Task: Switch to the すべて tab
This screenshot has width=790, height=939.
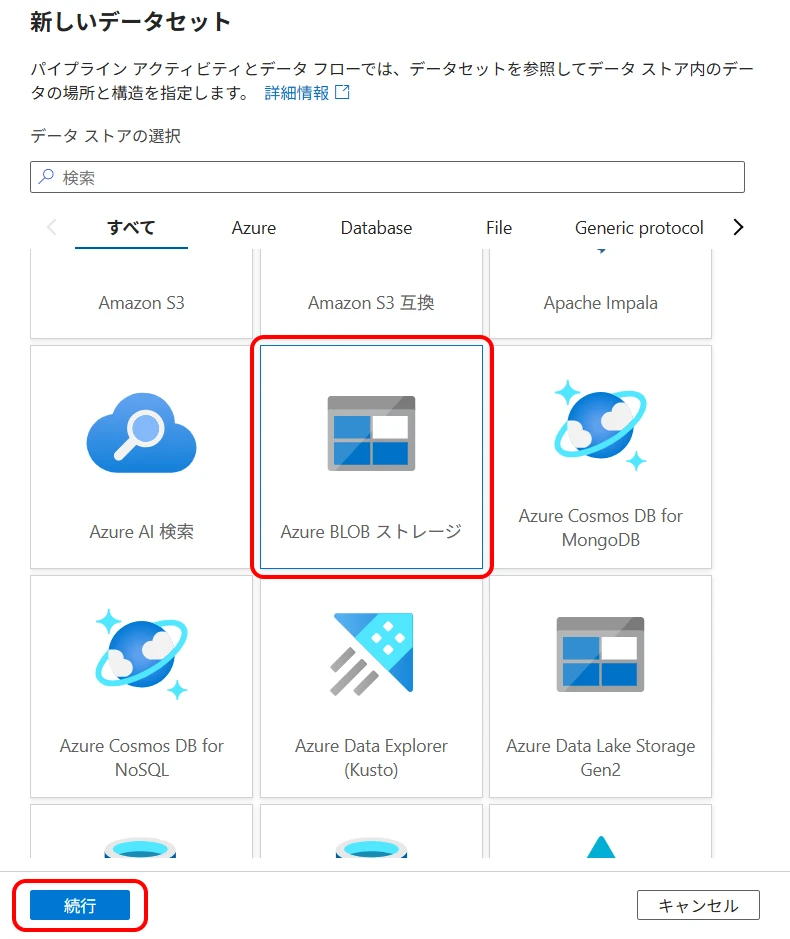Action: click(131, 228)
